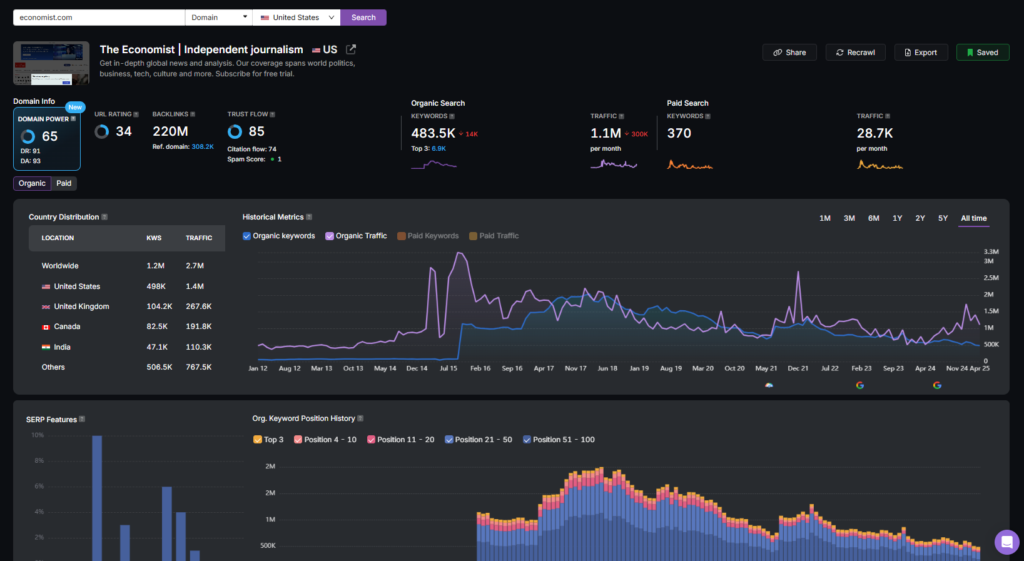Click the Domain Power info icon

coord(73,119)
